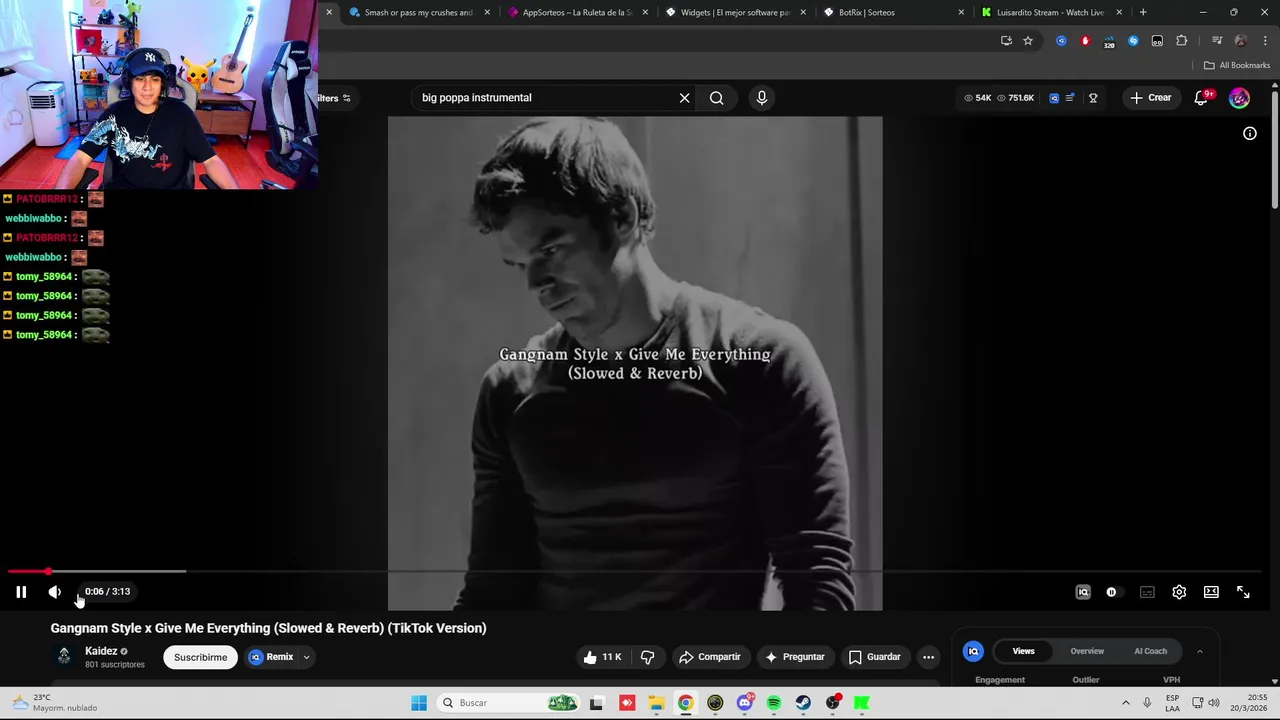Click the page scrollbar on the right
The height and width of the screenshot is (720, 1280).
point(1275,150)
